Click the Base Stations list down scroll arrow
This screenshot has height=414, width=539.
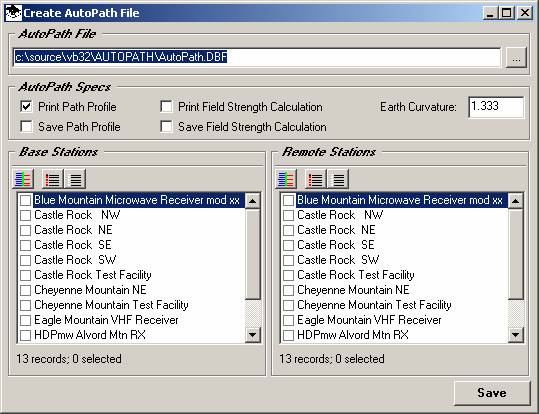[253, 335]
